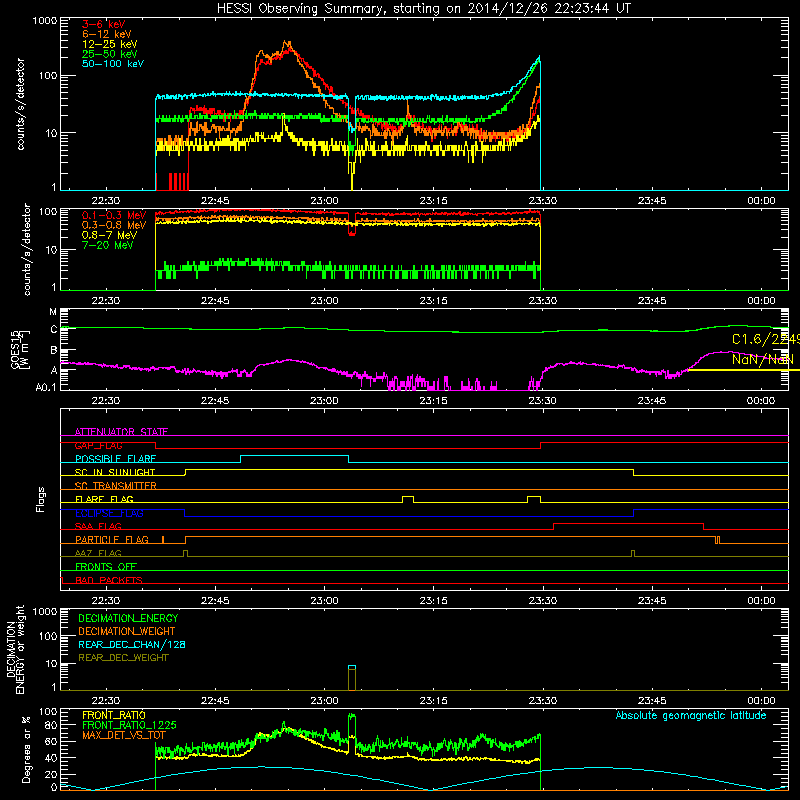Click the FRONTS_OFF flag label
Screen dimensions: 800x800
(x=106, y=567)
